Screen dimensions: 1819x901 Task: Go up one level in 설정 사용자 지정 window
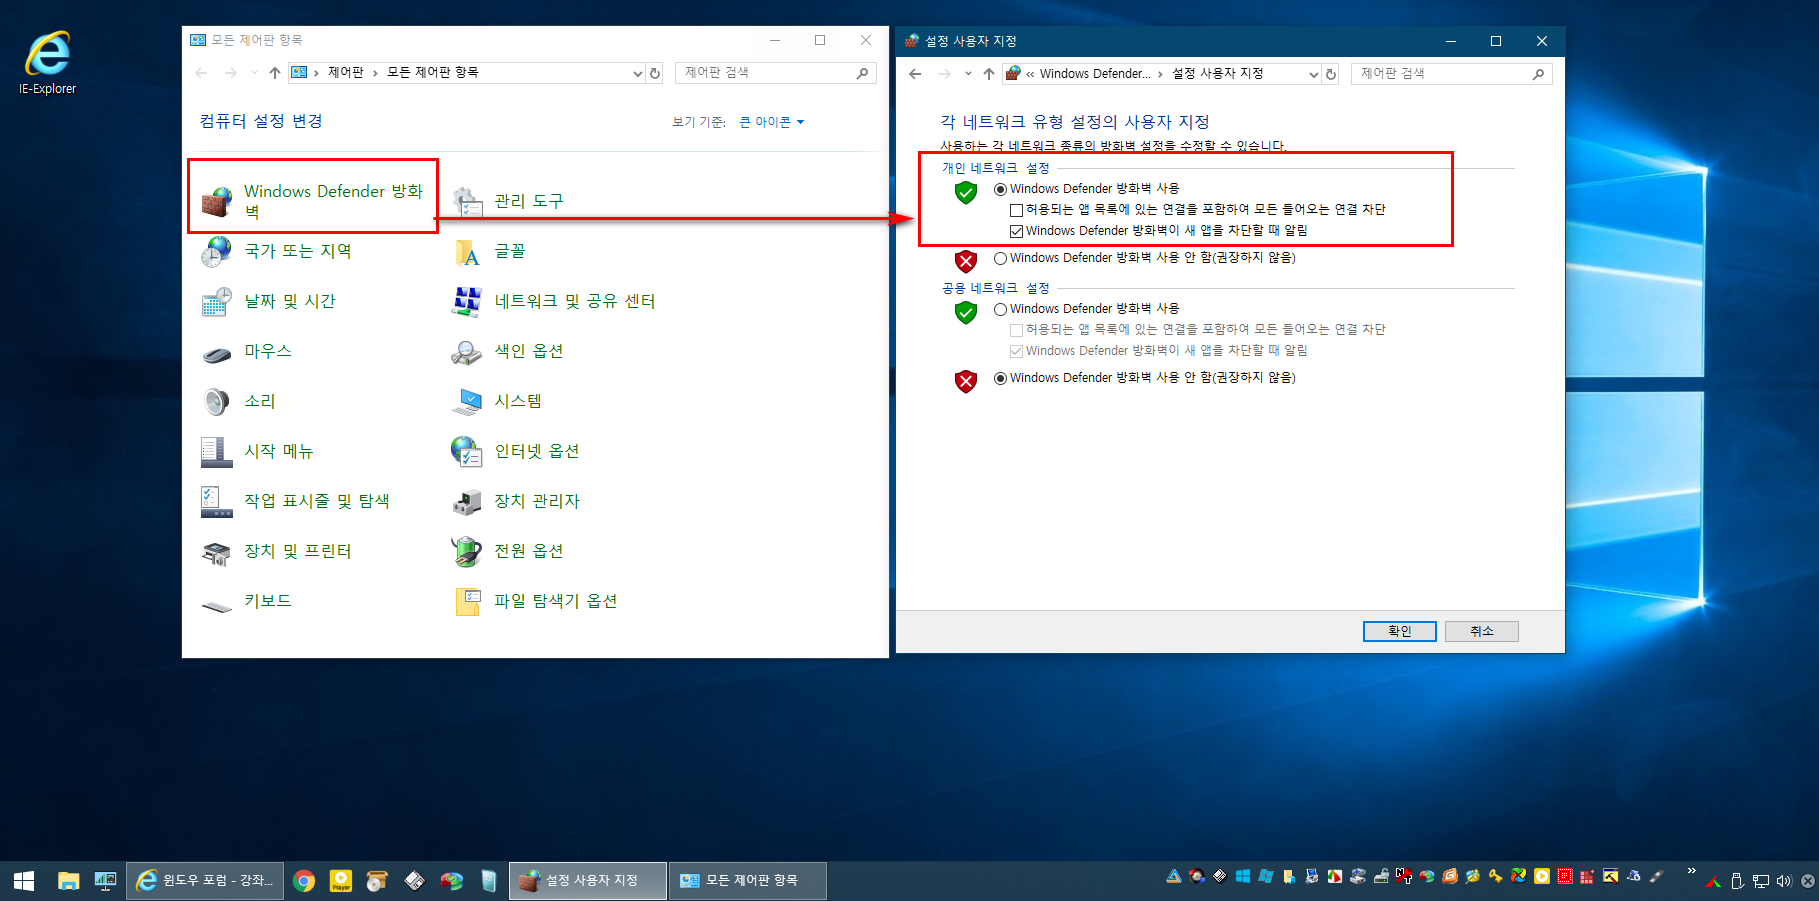coord(989,74)
